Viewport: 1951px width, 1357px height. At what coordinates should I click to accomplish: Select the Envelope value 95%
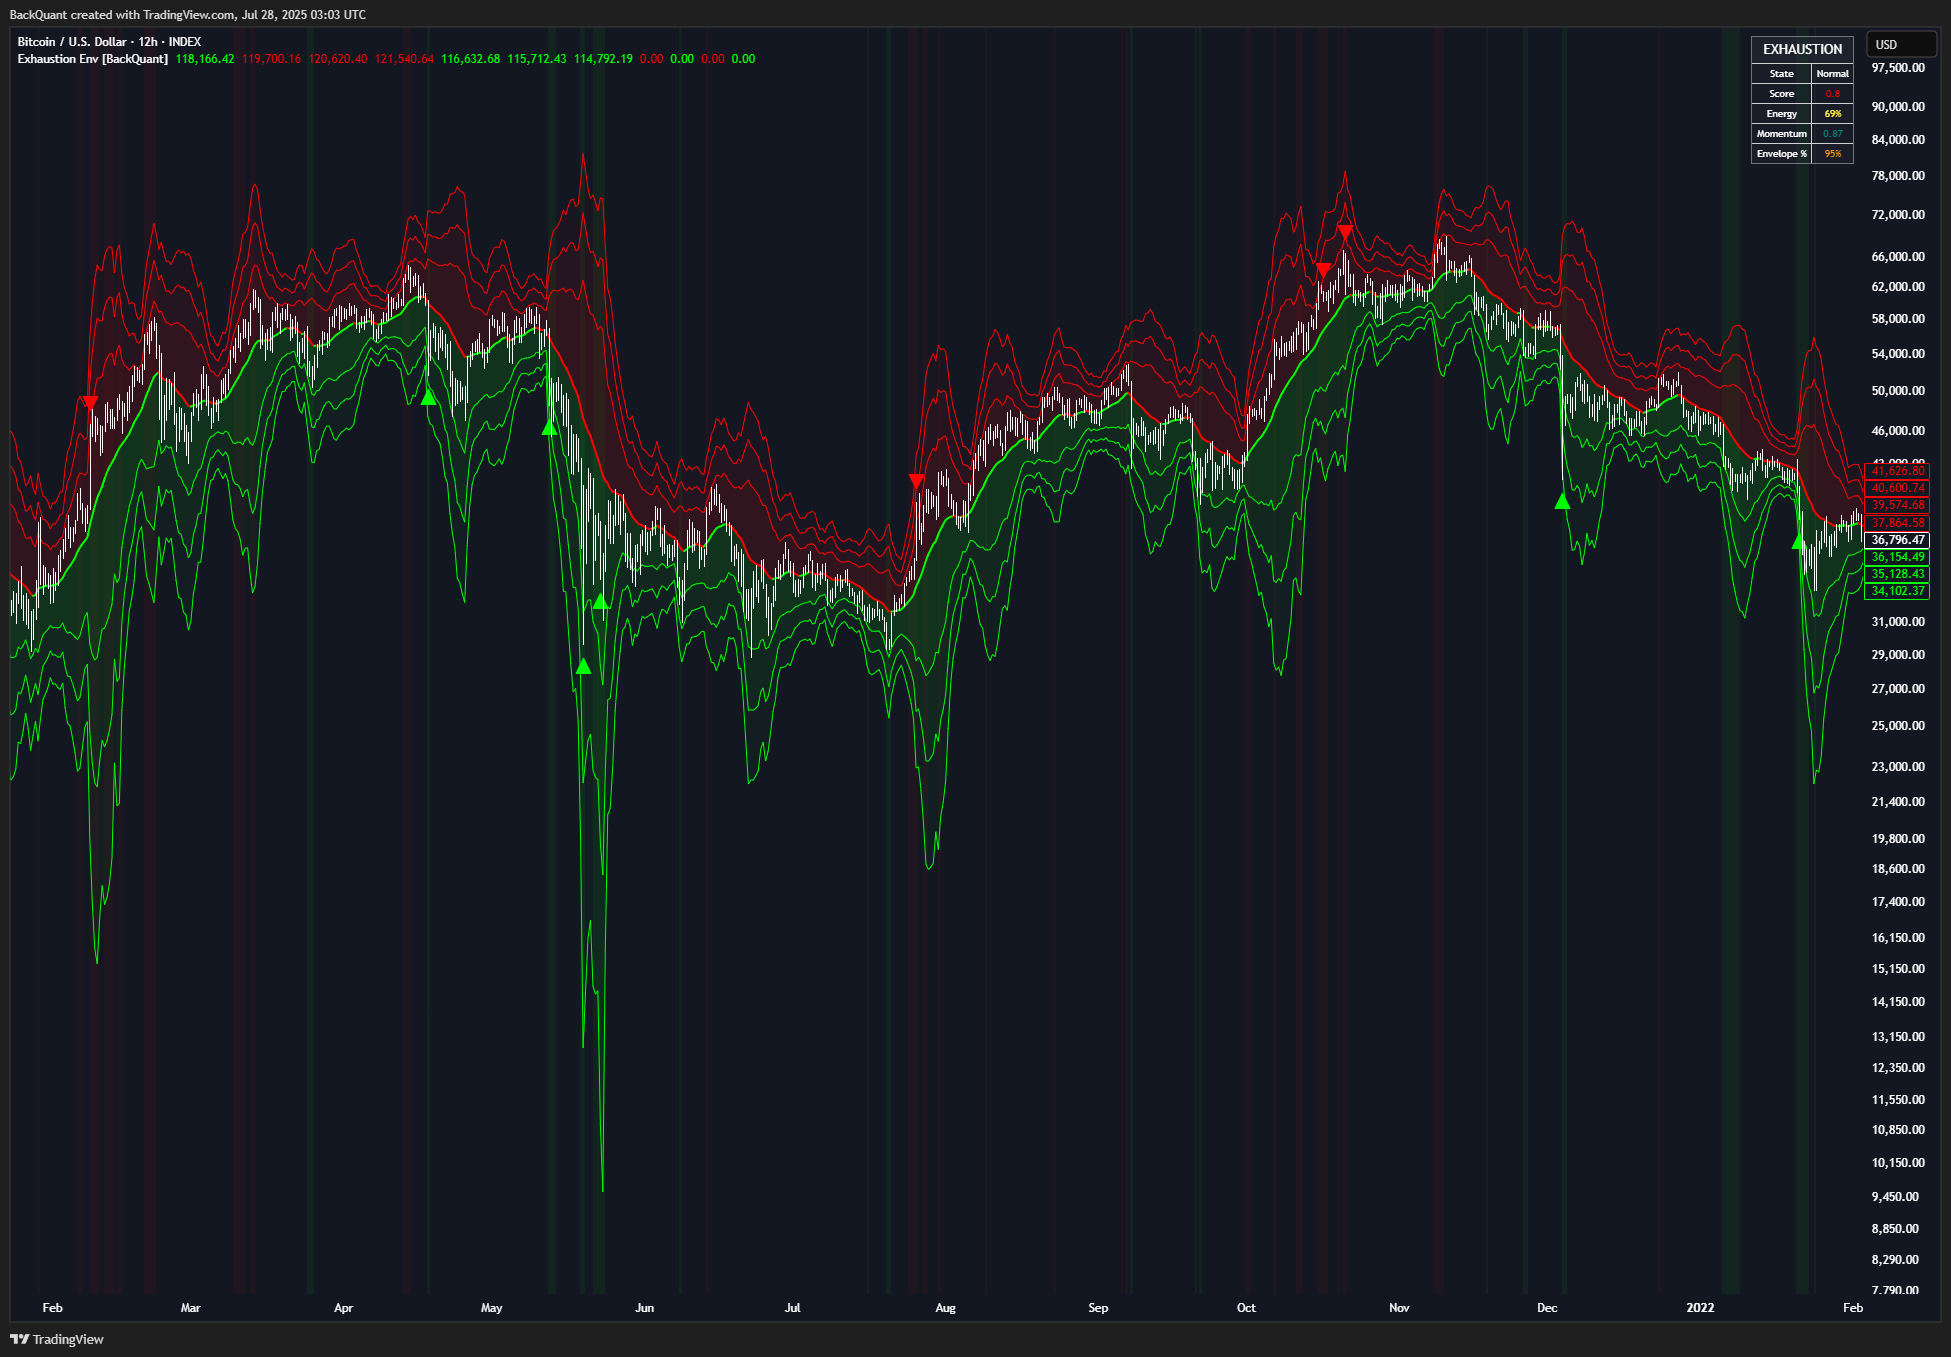click(x=1832, y=154)
